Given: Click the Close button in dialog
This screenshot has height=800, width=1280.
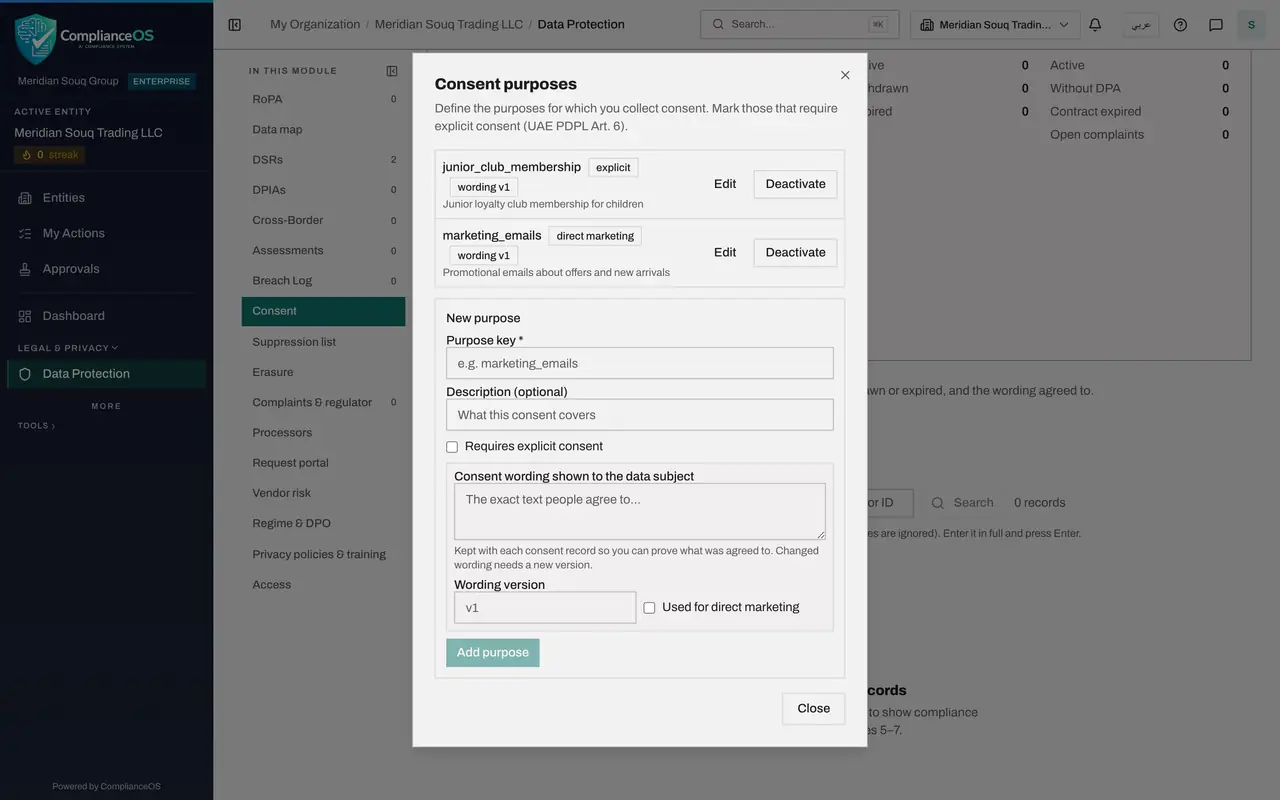Looking at the screenshot, I should point(813,708).
